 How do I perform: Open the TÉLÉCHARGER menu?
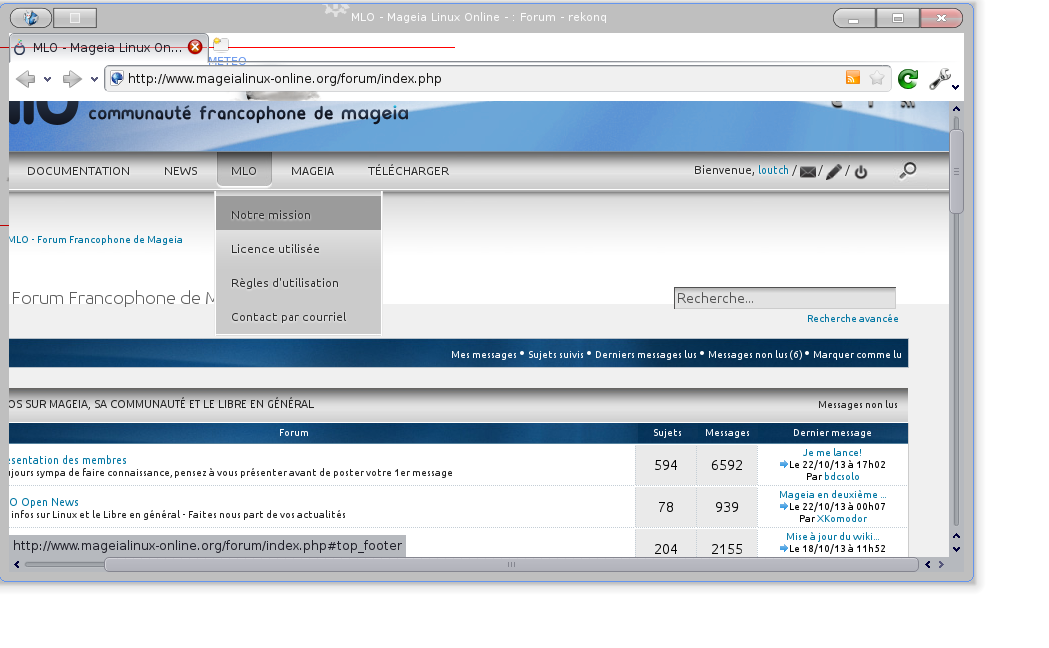[408, 171]
